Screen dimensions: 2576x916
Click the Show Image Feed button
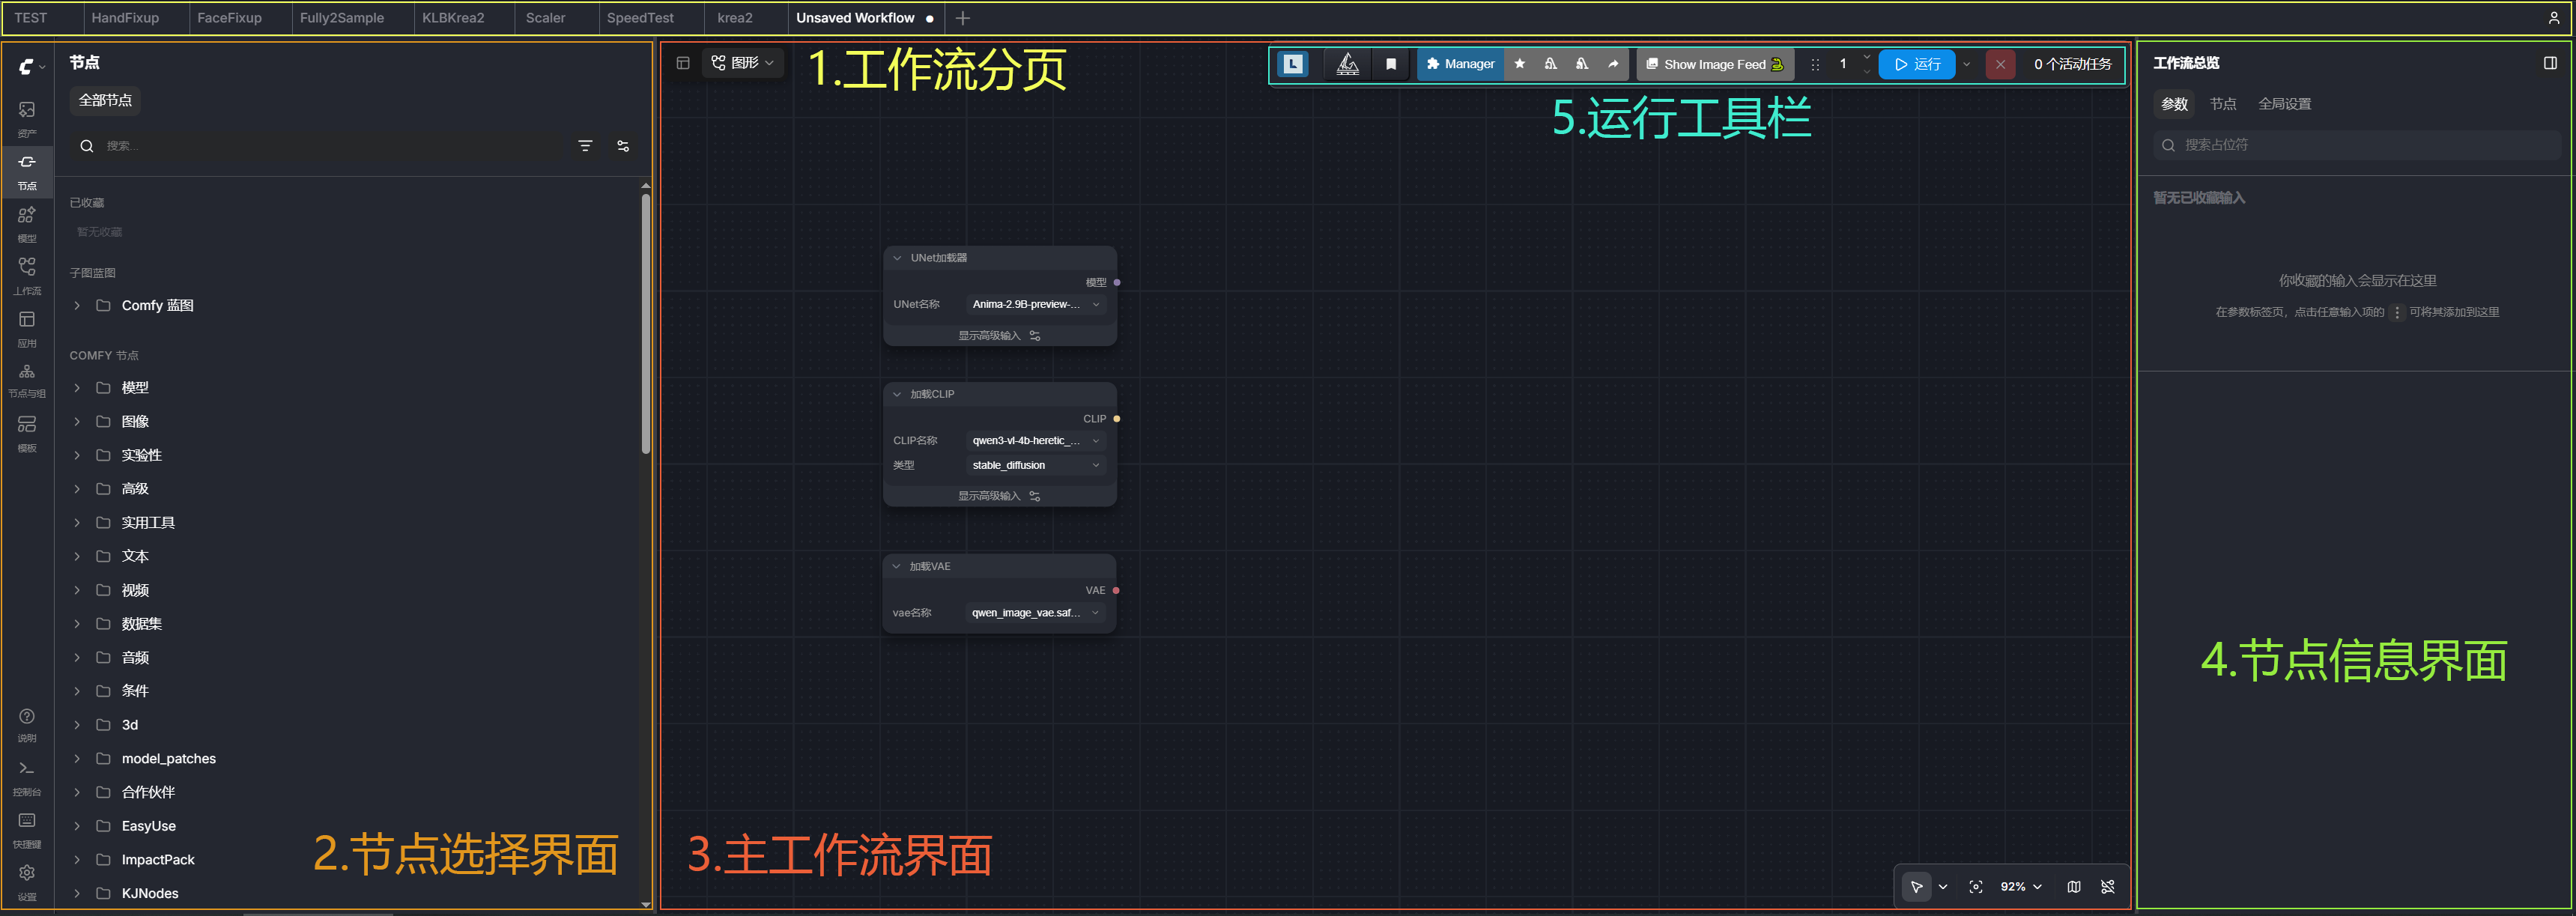coord(1715,64)
